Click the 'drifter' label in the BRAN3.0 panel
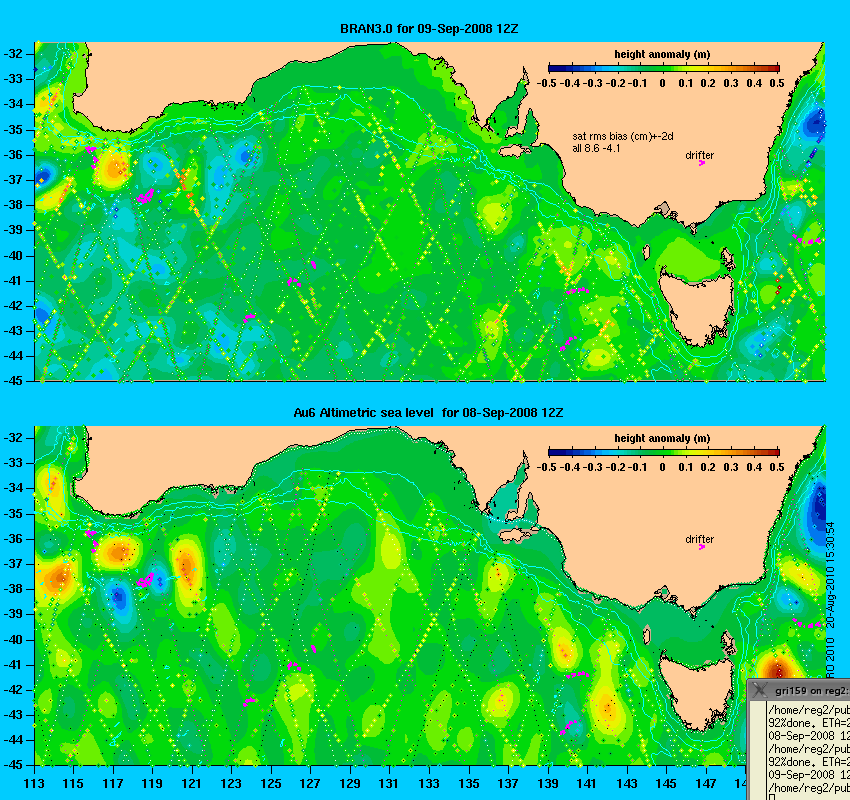Screen dimensions: 850x800 (x=699, y=155)
